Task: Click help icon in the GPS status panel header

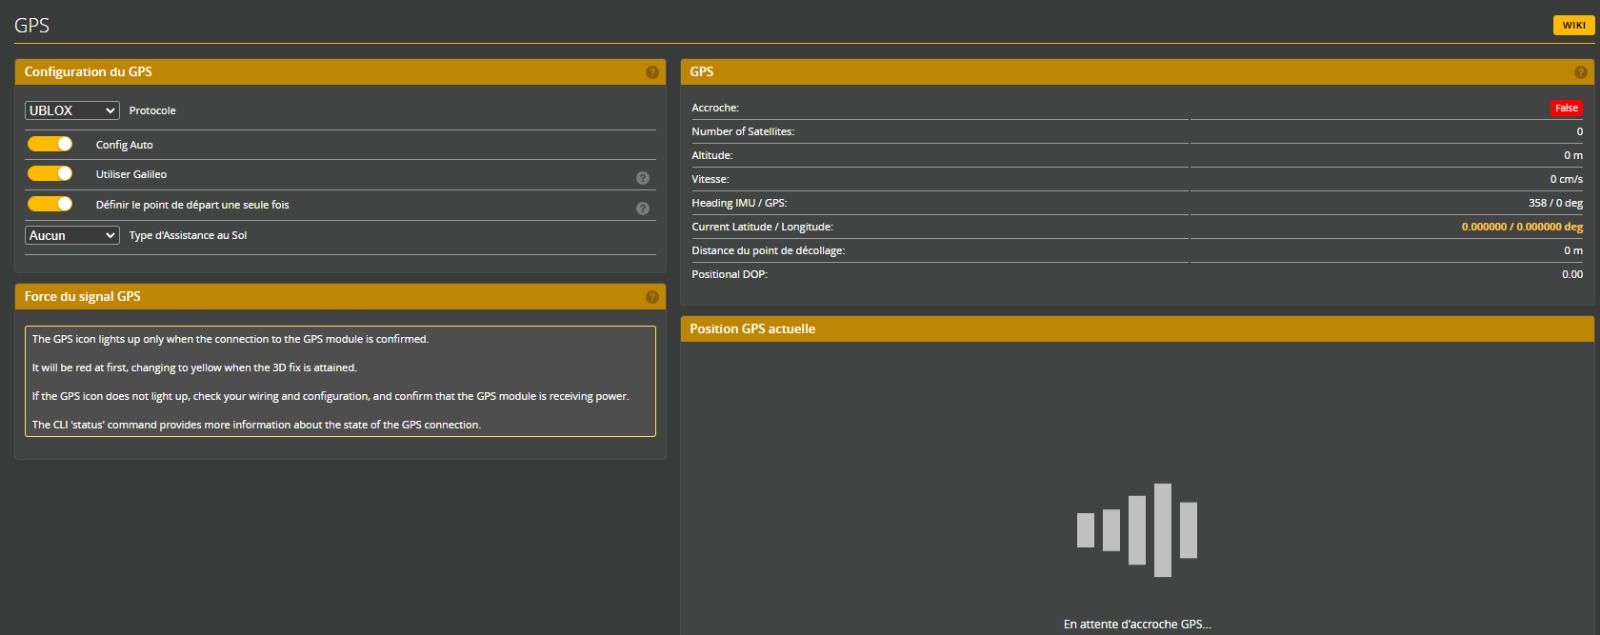Action: click(1580, 72)
